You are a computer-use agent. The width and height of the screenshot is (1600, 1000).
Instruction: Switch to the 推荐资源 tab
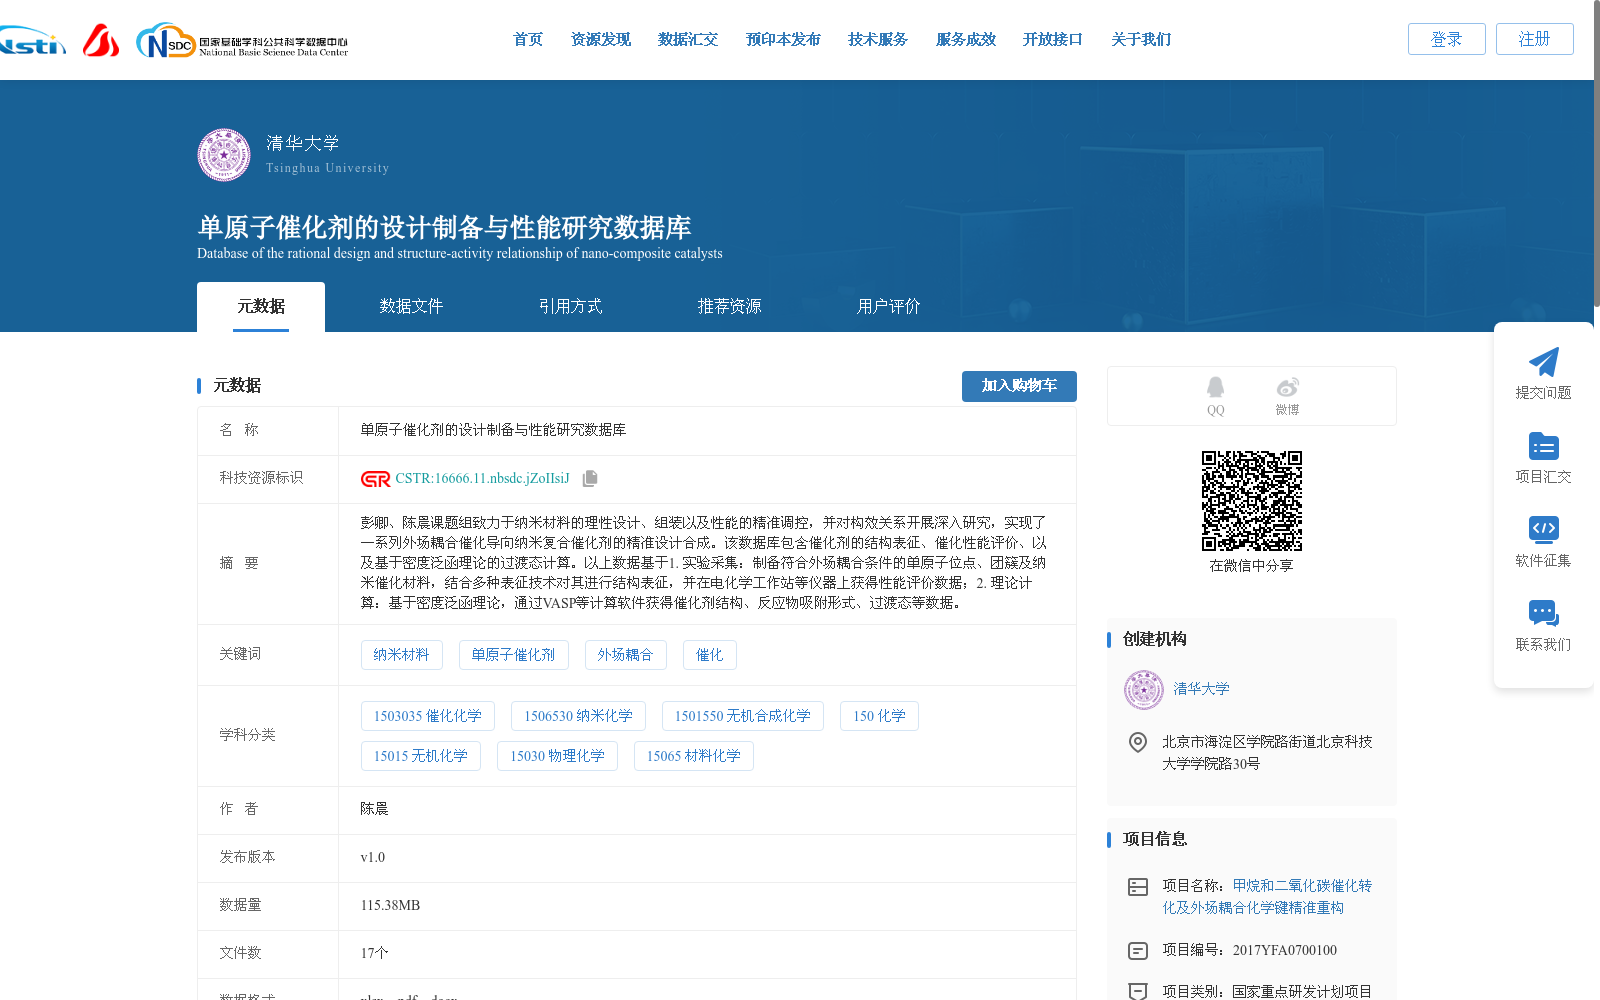point(729,307)
